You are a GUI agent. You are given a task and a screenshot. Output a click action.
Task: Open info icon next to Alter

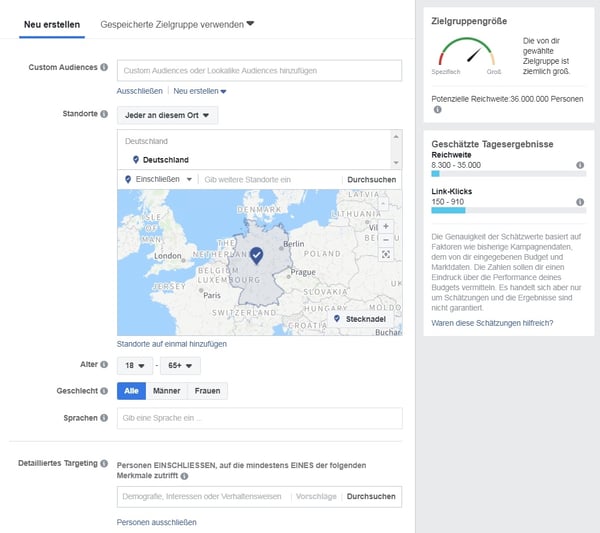104,364
